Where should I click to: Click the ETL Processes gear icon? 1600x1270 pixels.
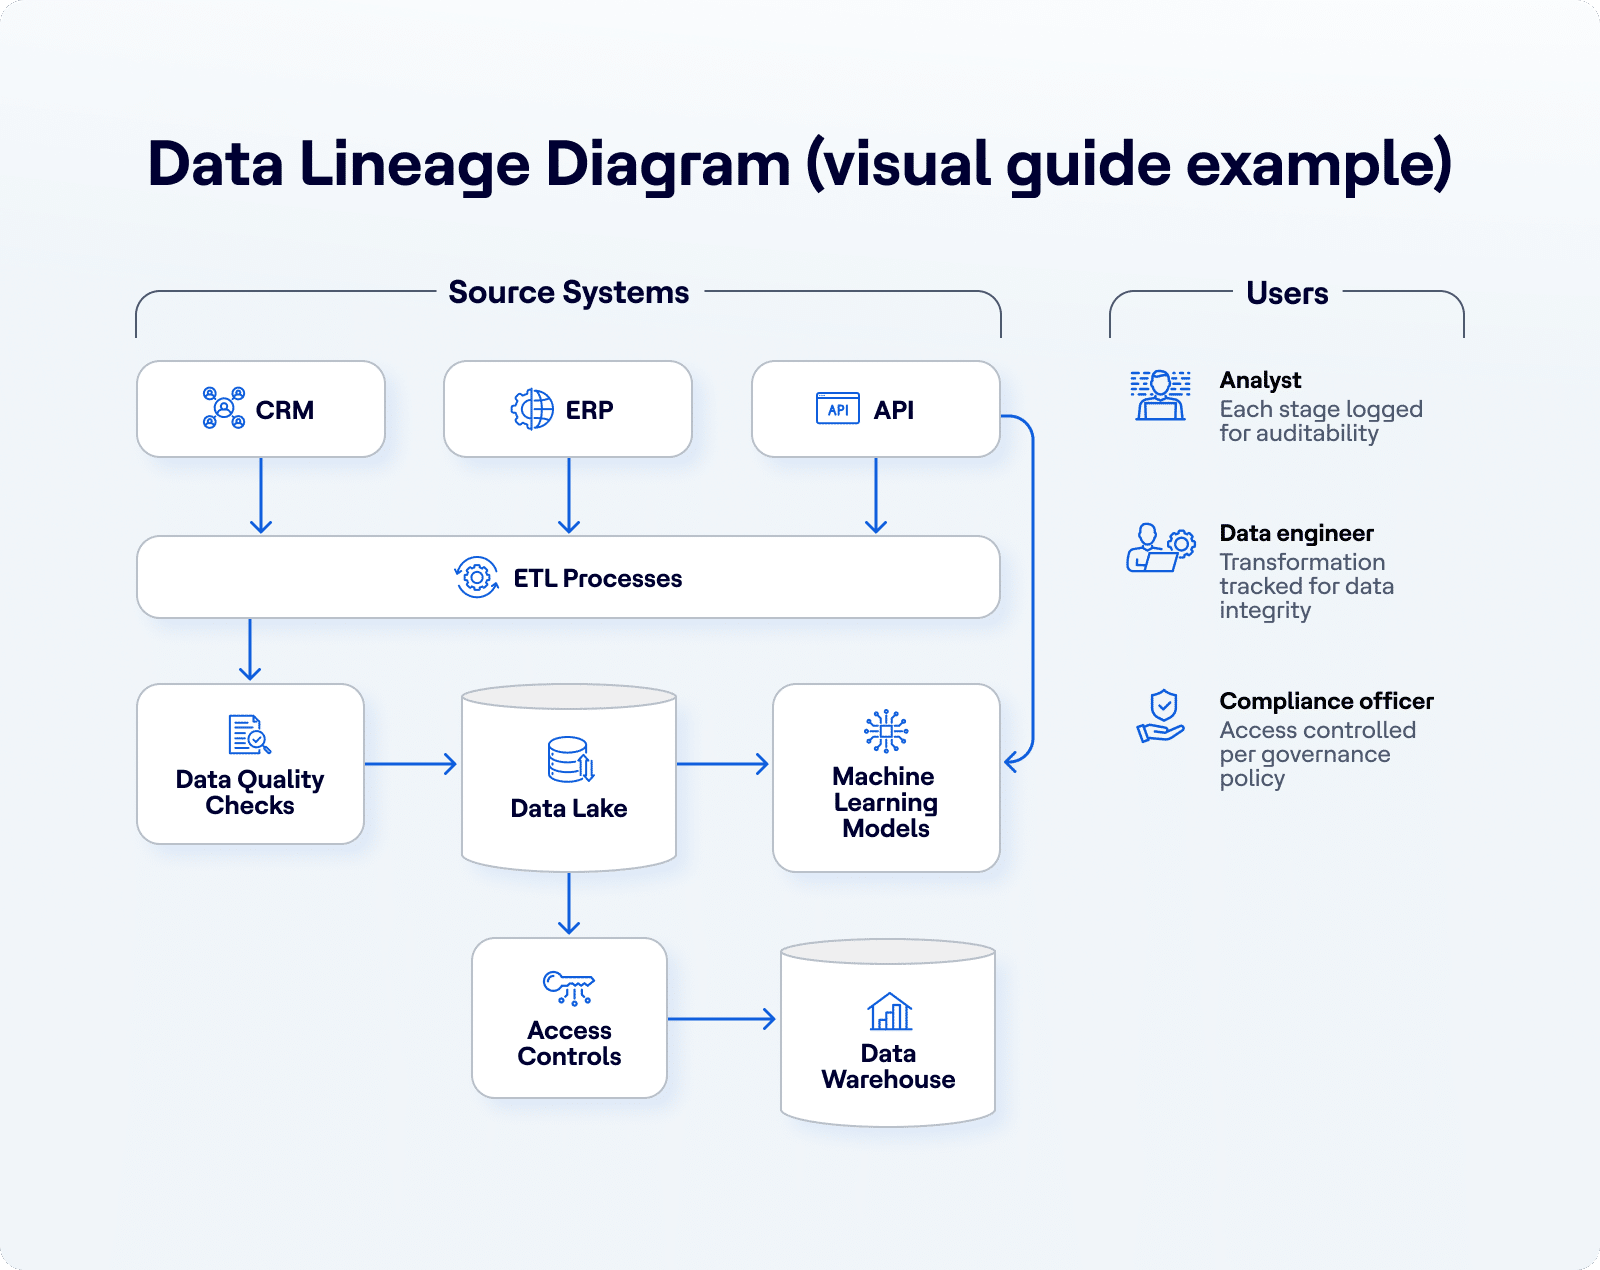click(477, 577)
